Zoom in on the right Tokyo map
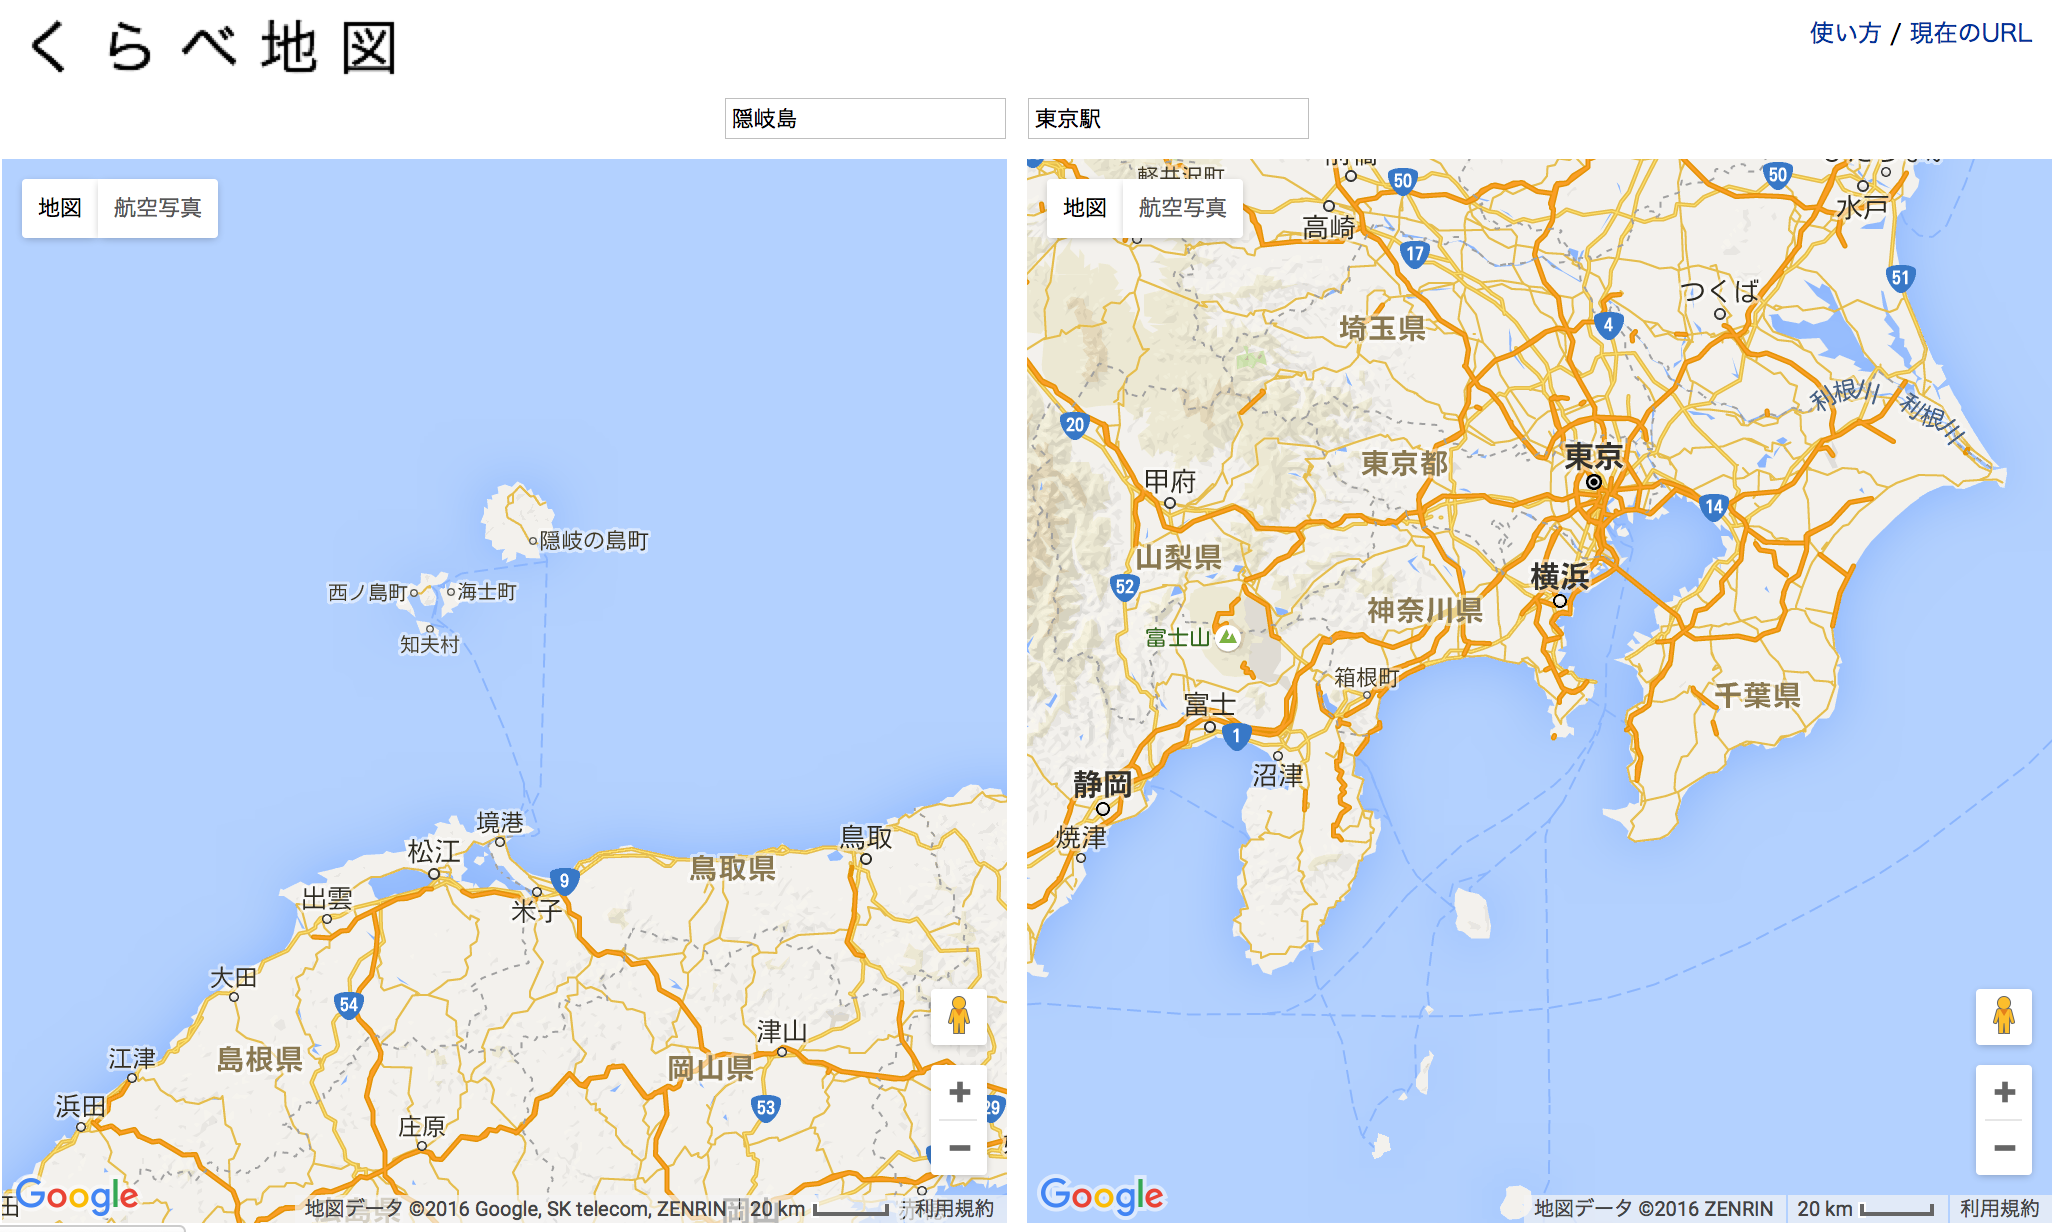This screenshot has height=1232, width=2054. click(x=2003, y=1092)
